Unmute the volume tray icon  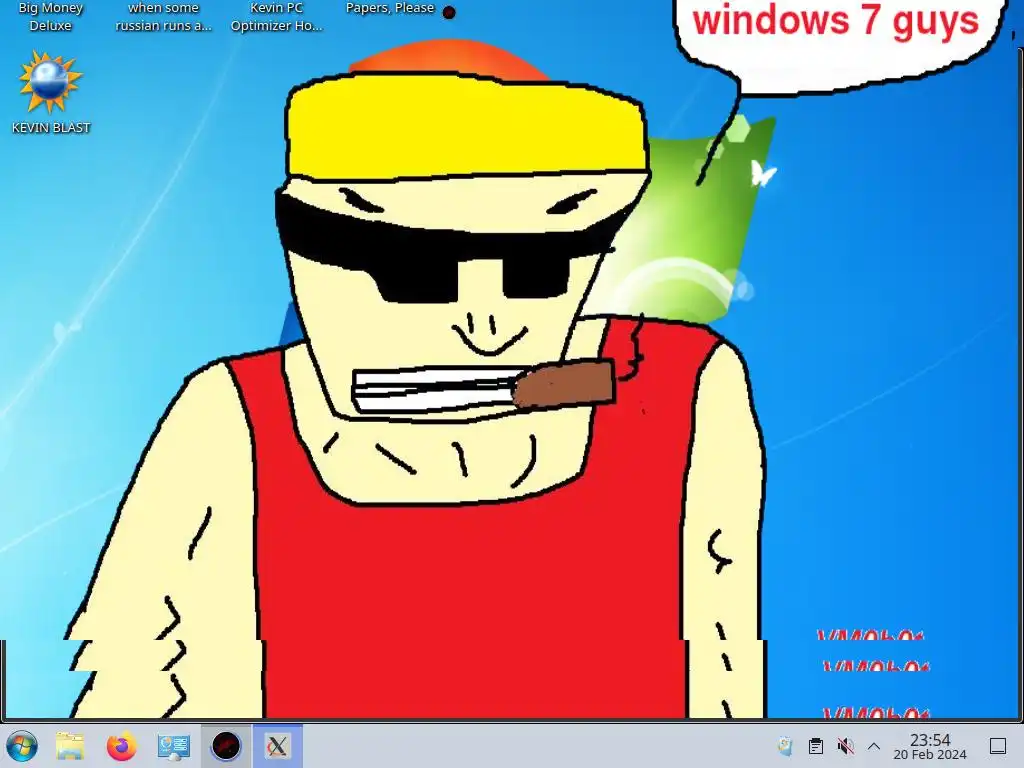click(x=846, y=746)
